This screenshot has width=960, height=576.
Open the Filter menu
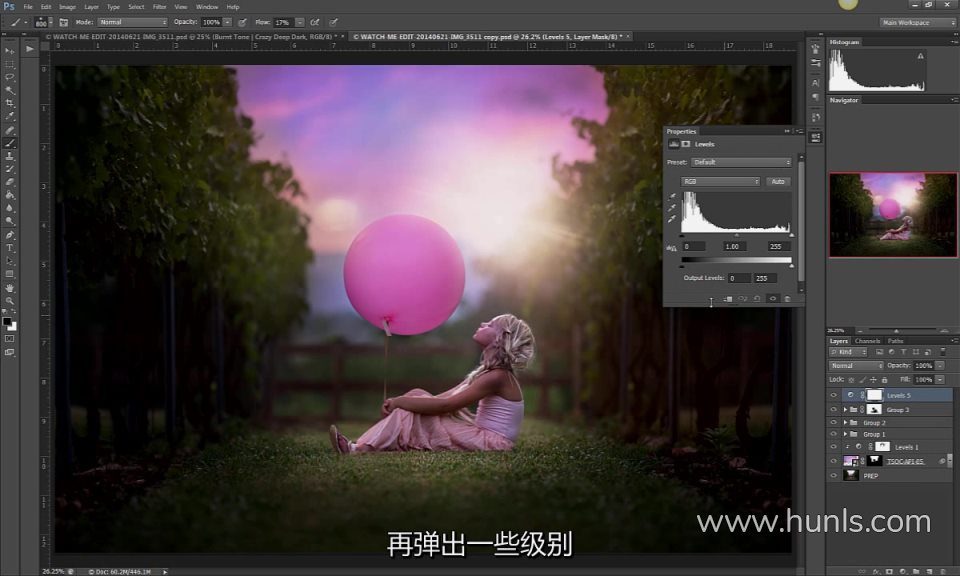click(160, 7)
